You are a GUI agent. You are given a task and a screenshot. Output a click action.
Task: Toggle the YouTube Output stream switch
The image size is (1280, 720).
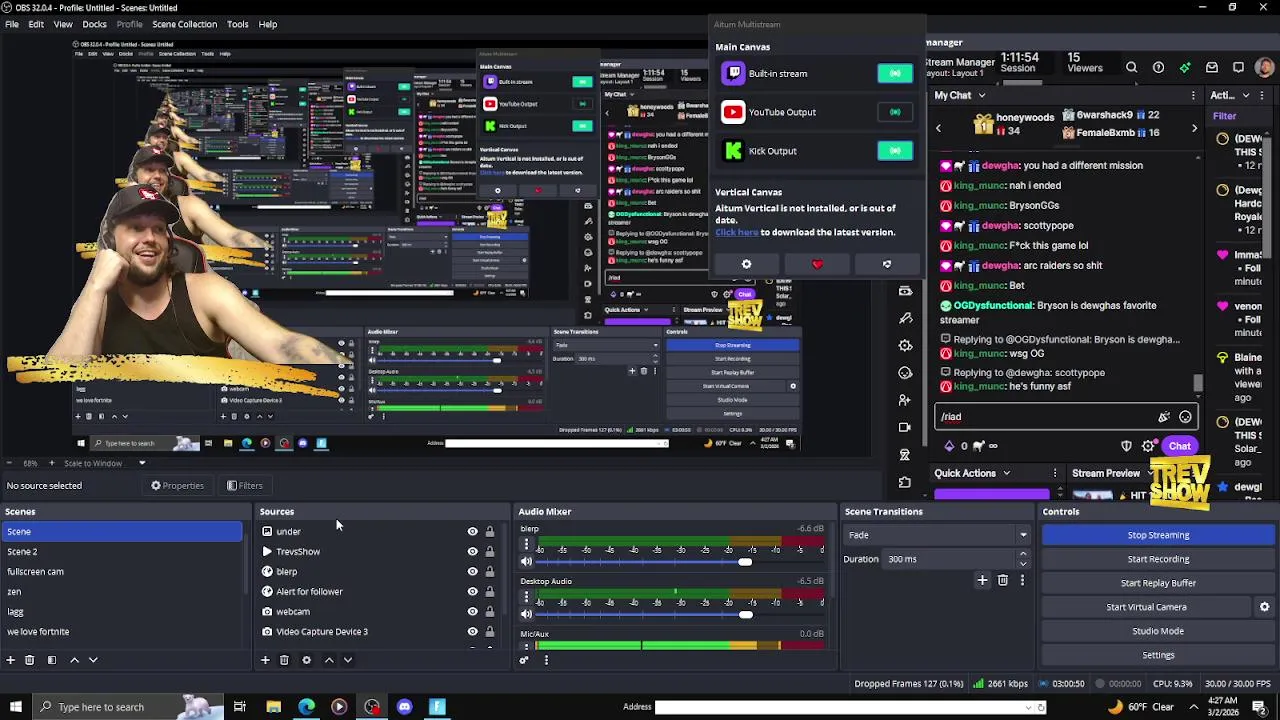pyautogui.click(x=895, y=112)
